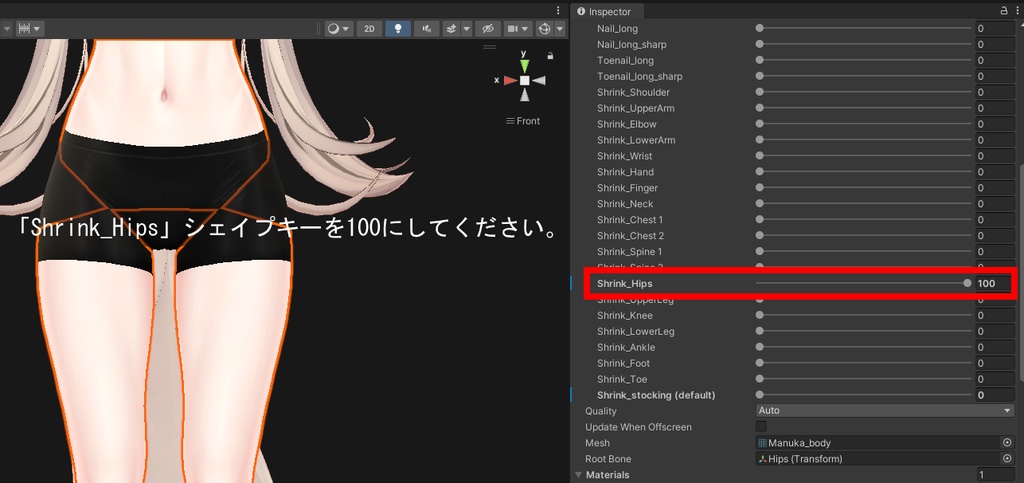This screenshot has width=1024, height=483.
Task: Select the Shrink_Chest 2 label
Action: (x=630, y=236)
